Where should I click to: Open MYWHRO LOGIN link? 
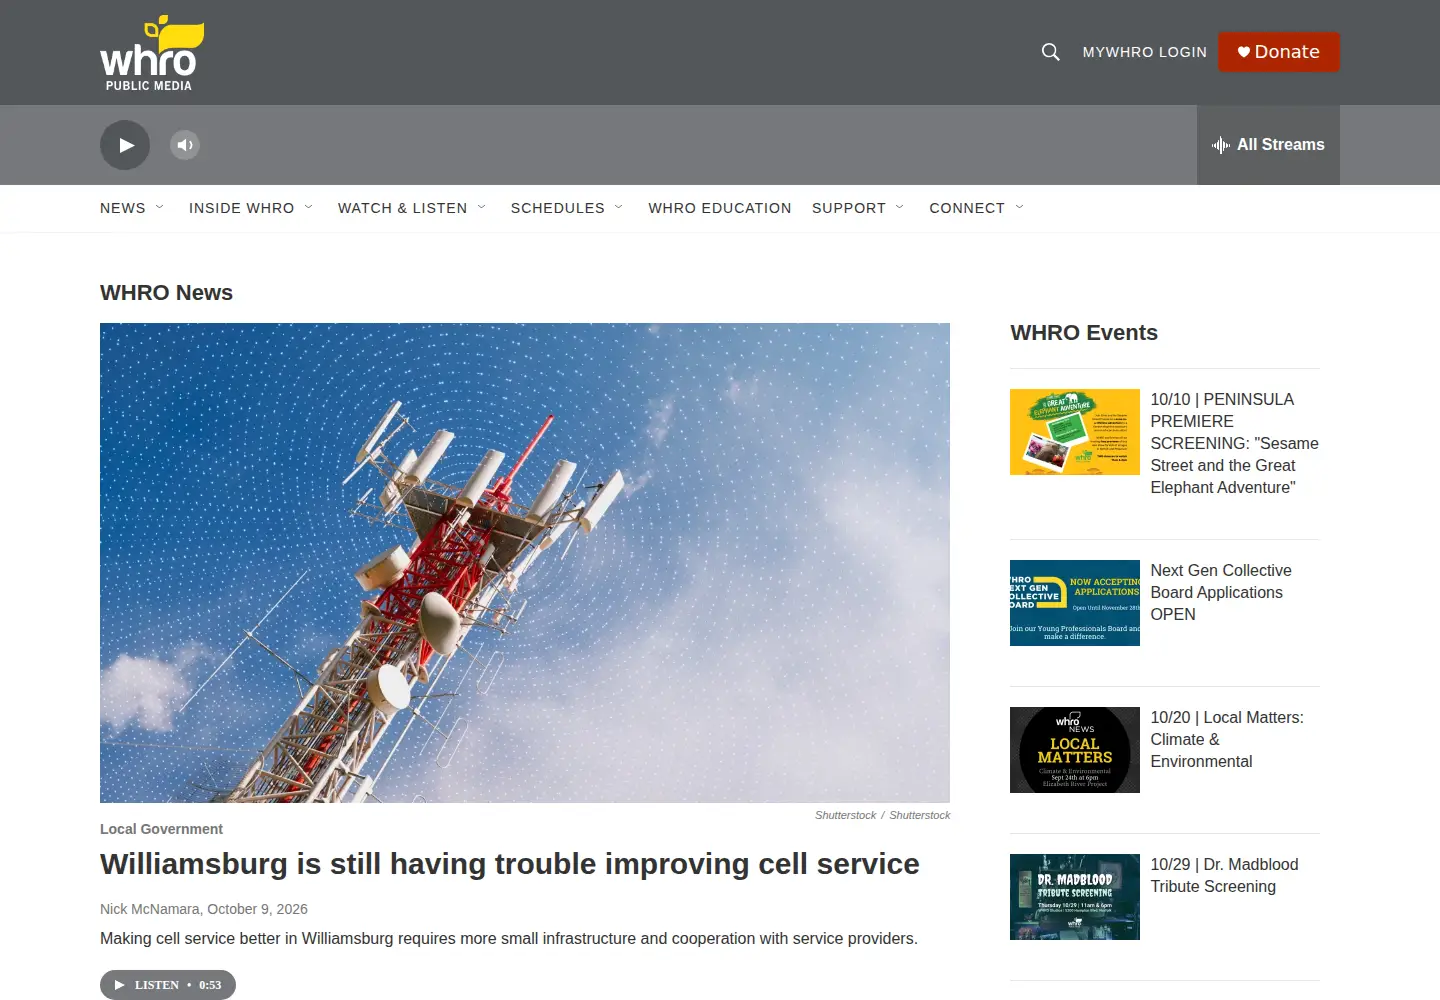(x=1145, y=52)
